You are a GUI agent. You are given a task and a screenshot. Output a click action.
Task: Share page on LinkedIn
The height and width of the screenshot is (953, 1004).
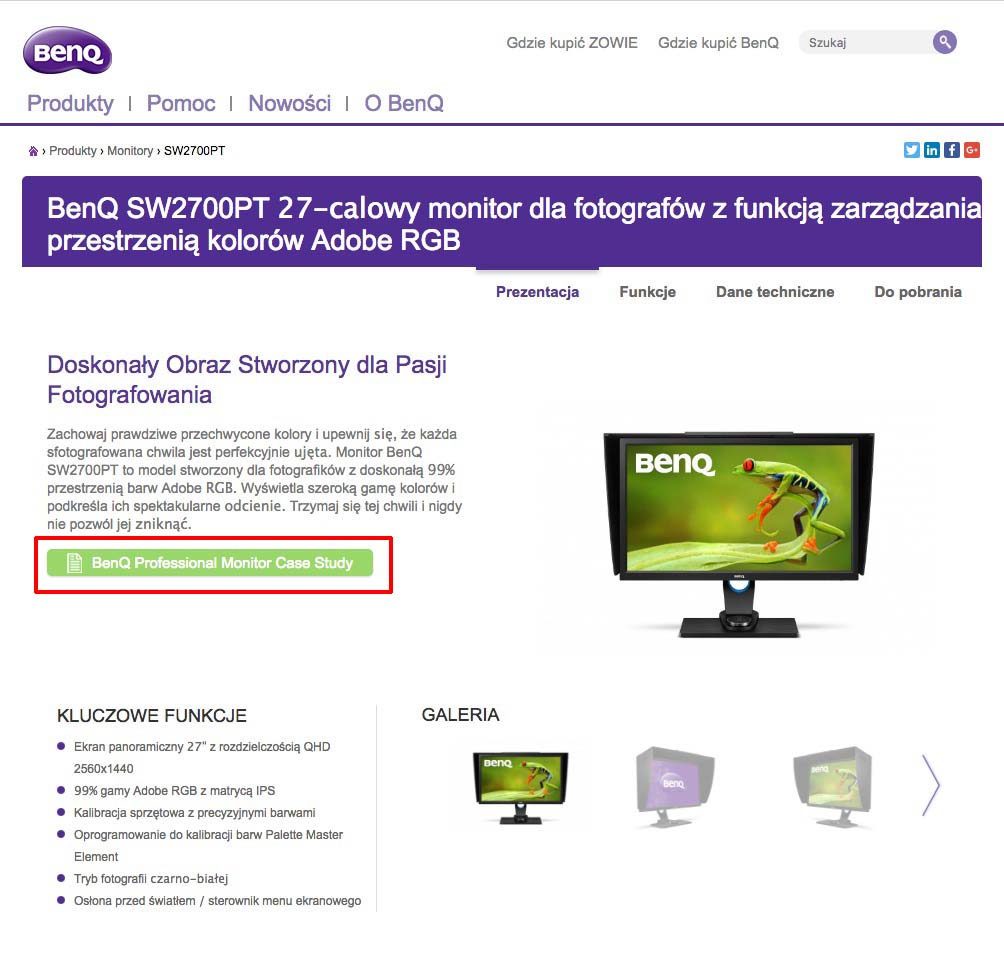coord(931,150)
